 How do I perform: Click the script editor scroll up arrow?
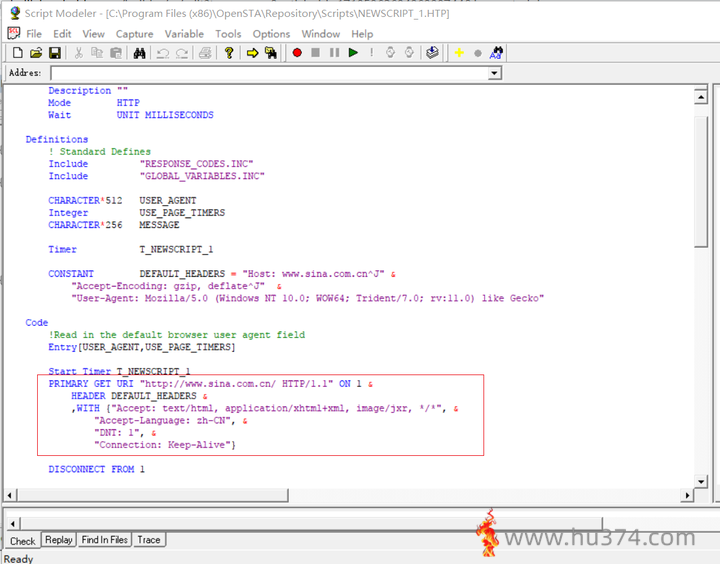(x=701, y=97)
